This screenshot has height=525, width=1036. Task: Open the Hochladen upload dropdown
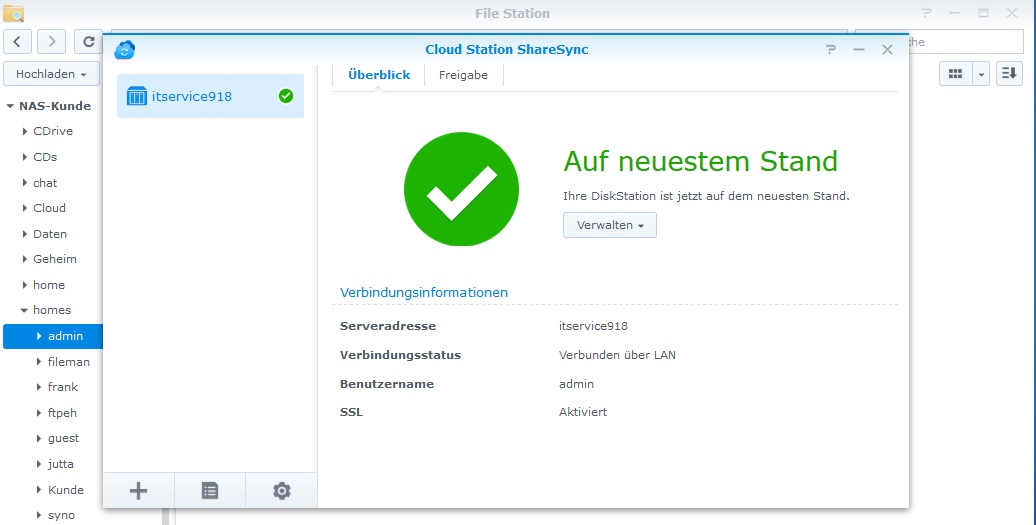[52, 74]
